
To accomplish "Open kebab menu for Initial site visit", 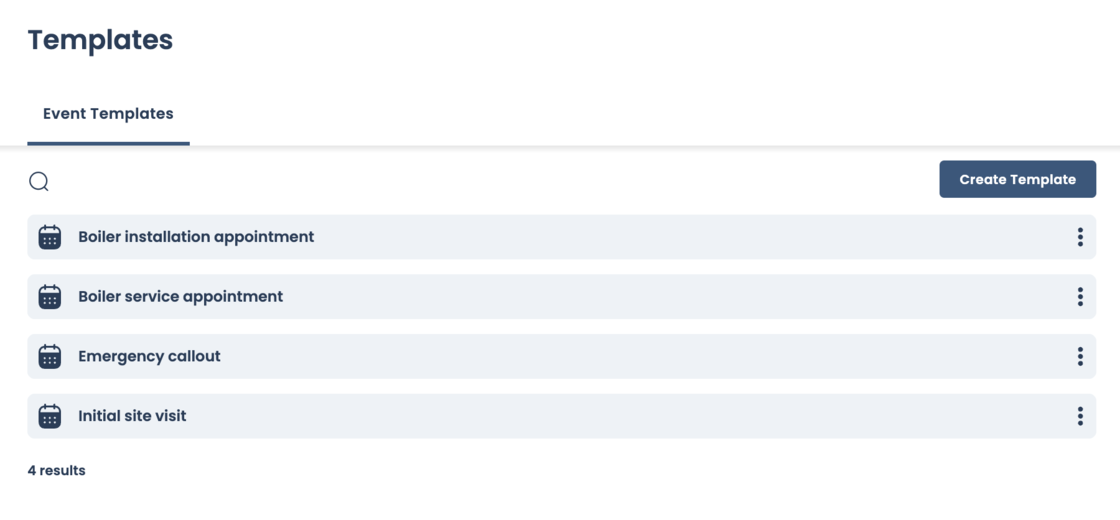I will 1080,416.
